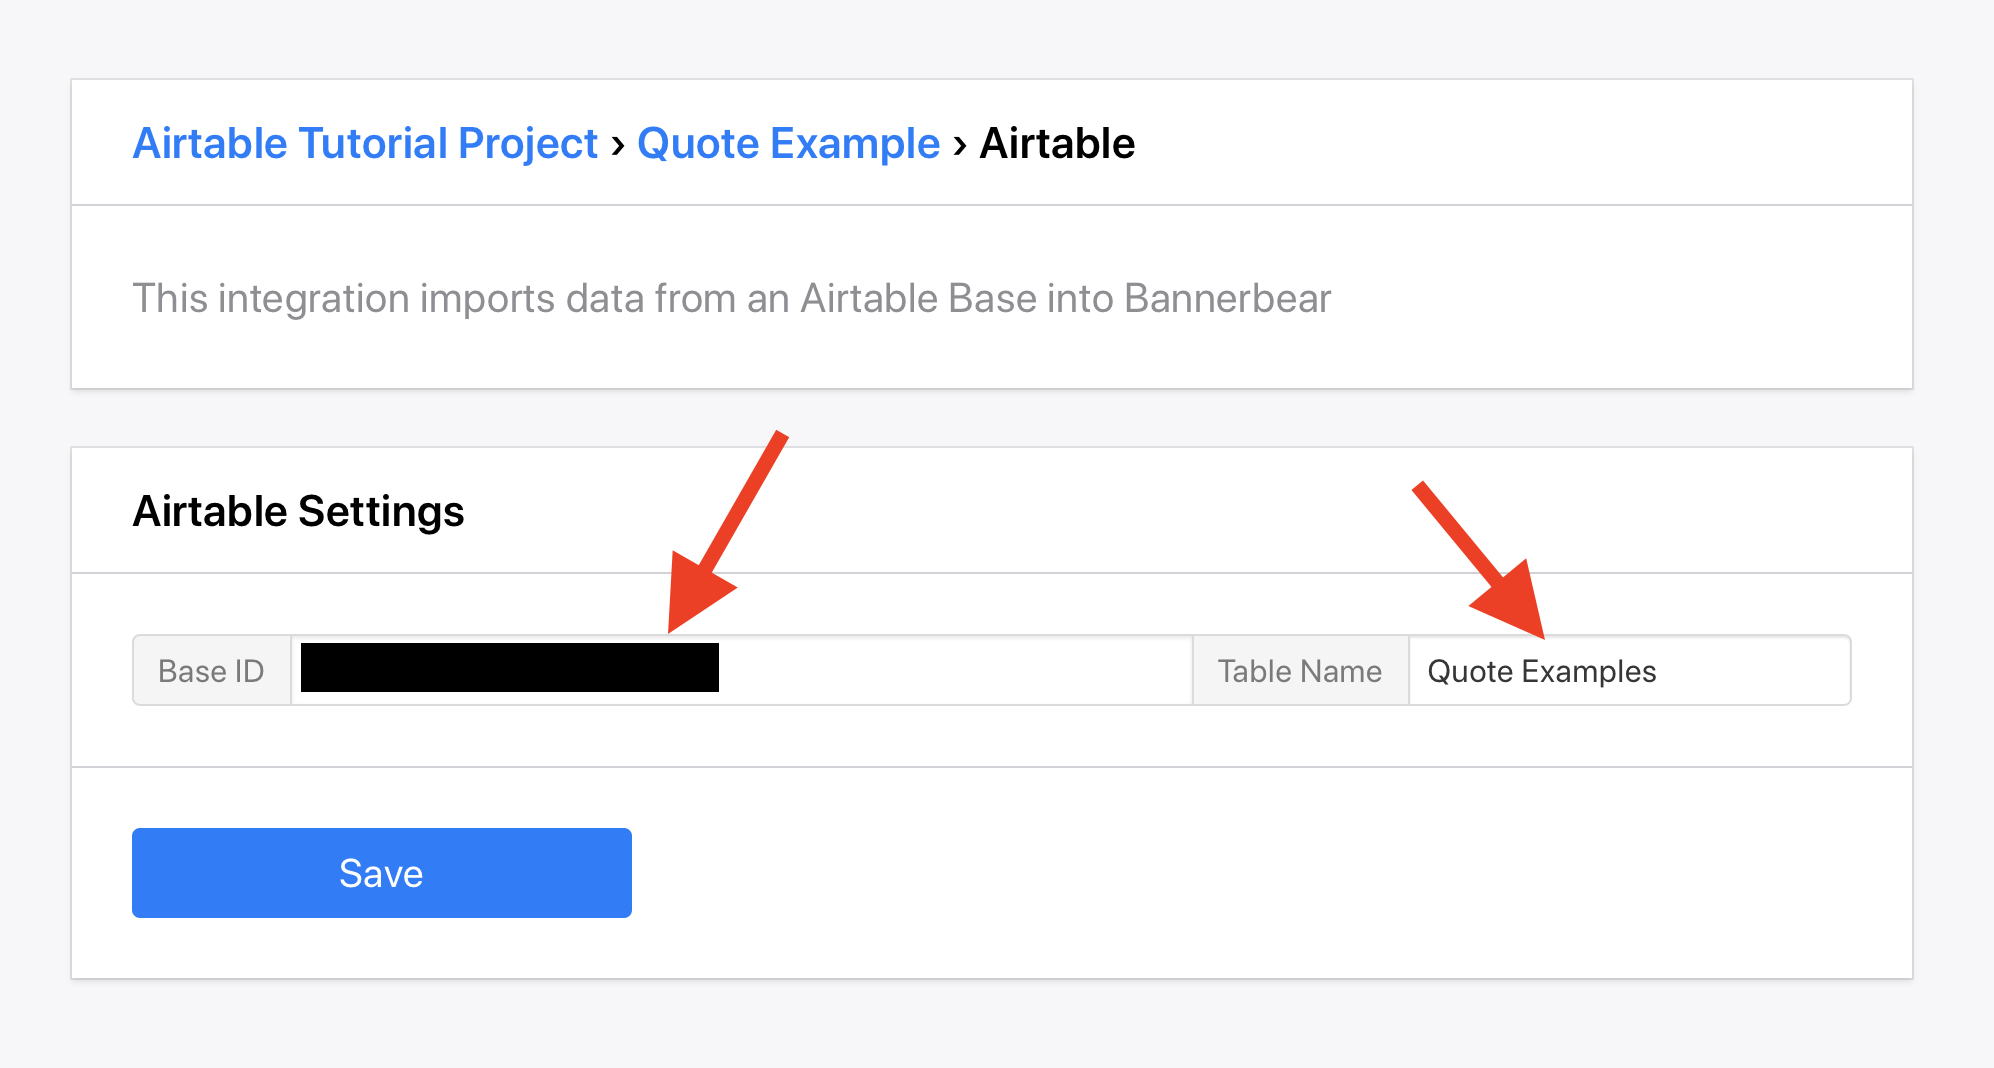Image resolution: width=1994 pixels, height=1068 pixels.
Task: Click the Airtable breadcrumb current page title
Action: pyautogui.click(x=1057, y=144)
